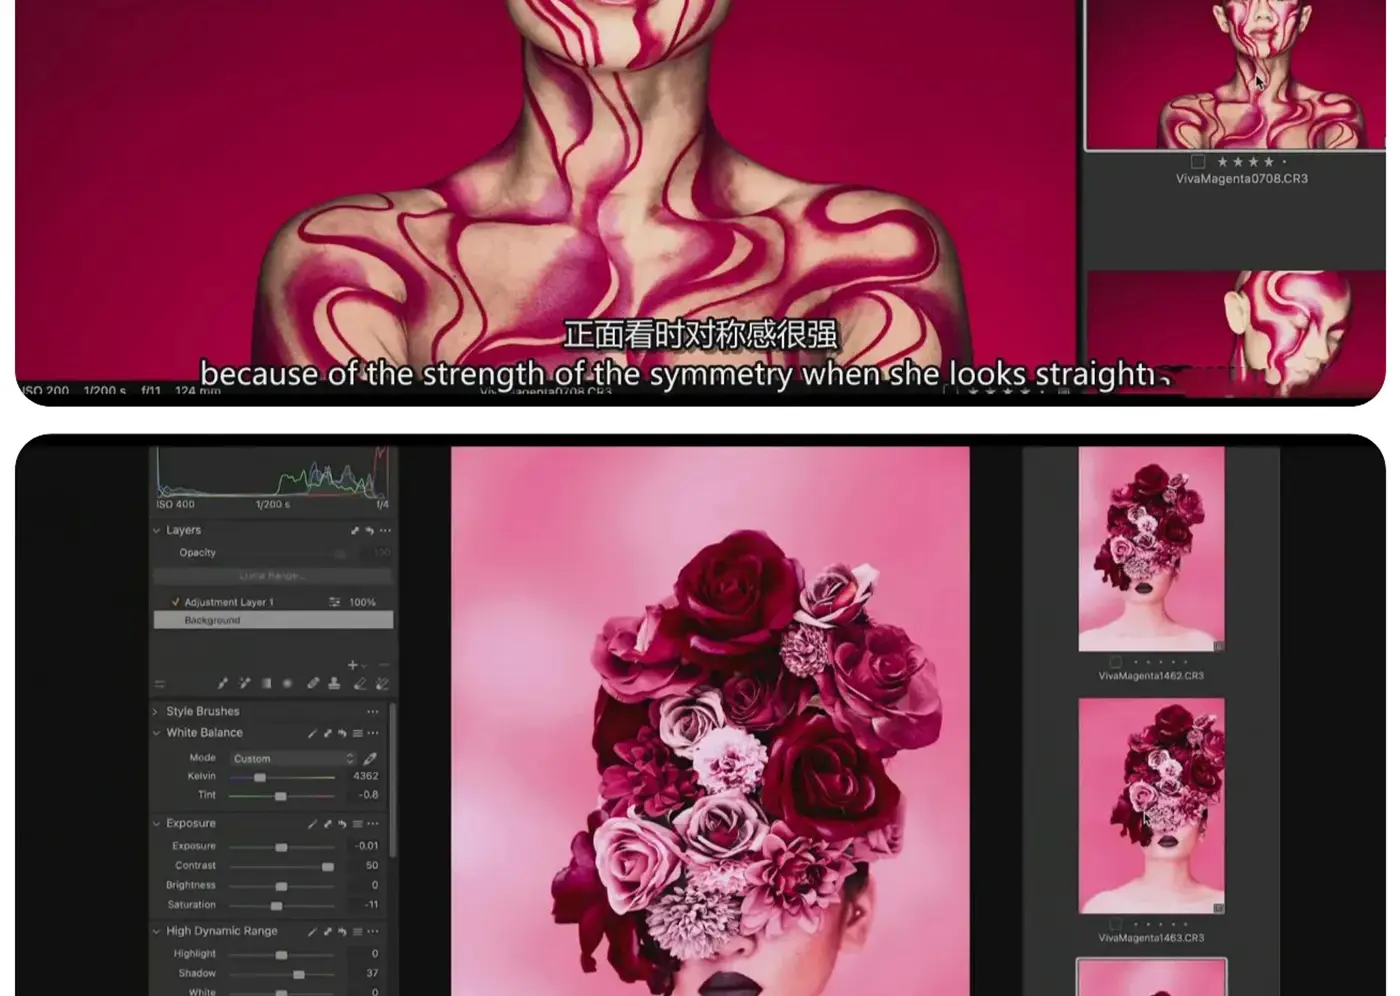The image size is (1400, 996).
Task: Open the add layer plus dropdown
Action: point(355,664)
